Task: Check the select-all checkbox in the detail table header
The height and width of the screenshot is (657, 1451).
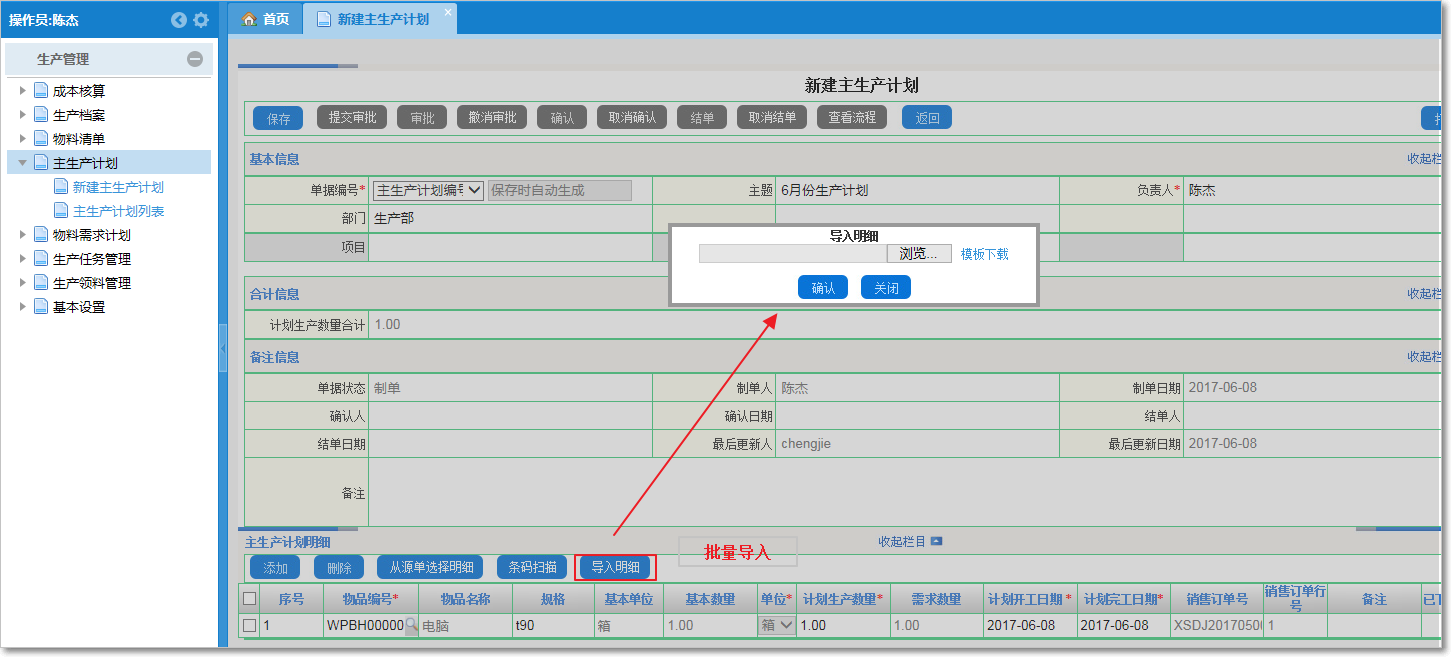Action: coord(248,599)
